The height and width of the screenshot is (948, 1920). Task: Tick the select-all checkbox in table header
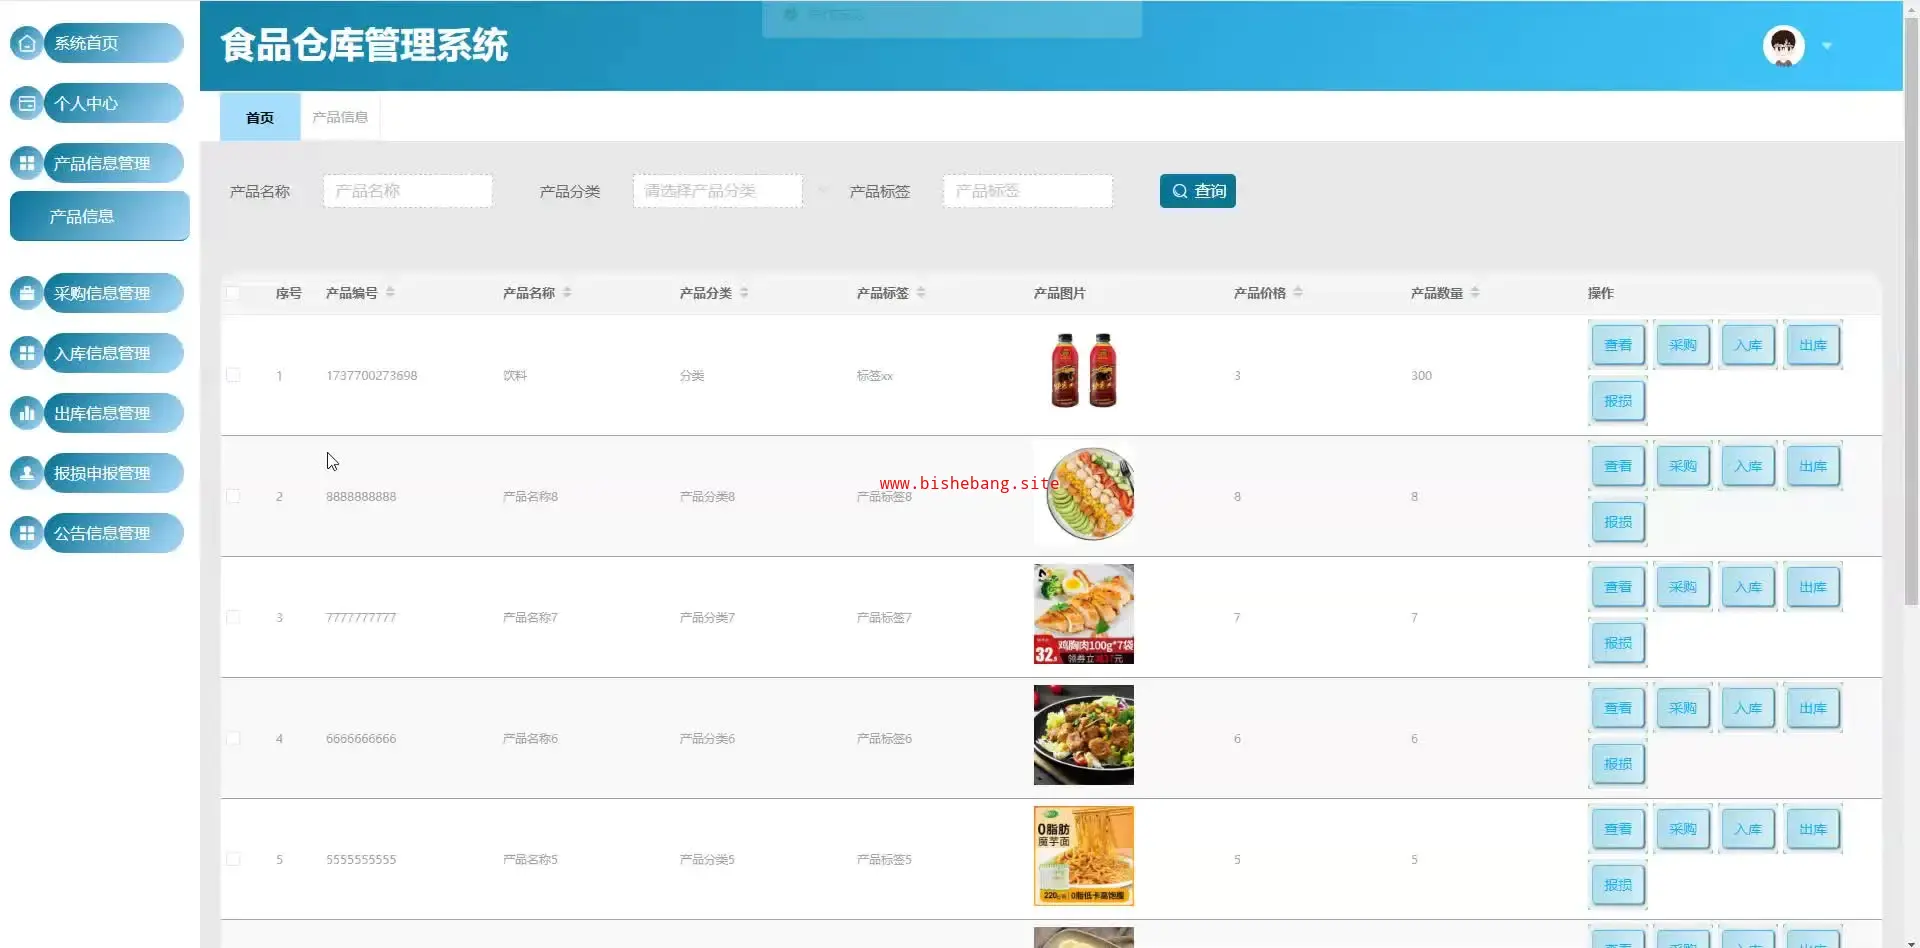click(x=233, y=293)
